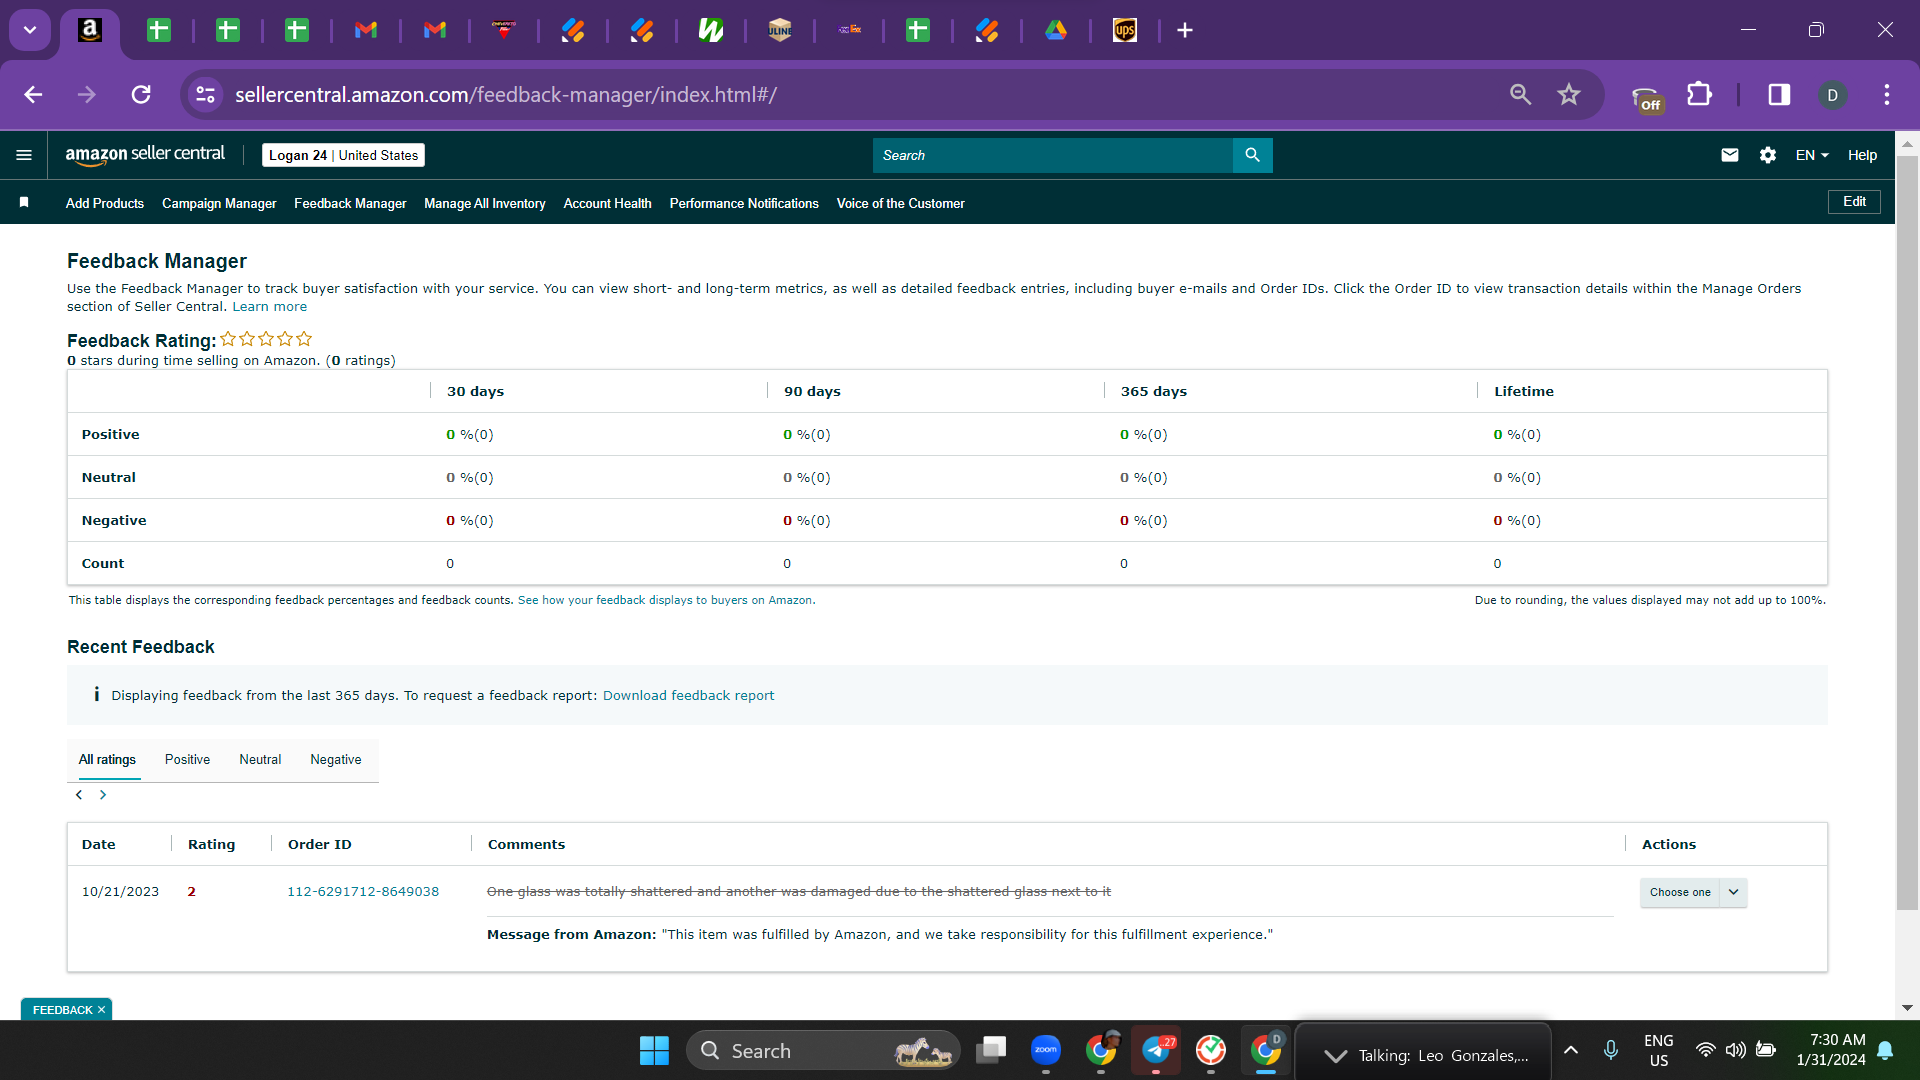This screenshot has height=1080, width=1920.
Task: Click the amazon seller central logo
Action: coord(145,155)
